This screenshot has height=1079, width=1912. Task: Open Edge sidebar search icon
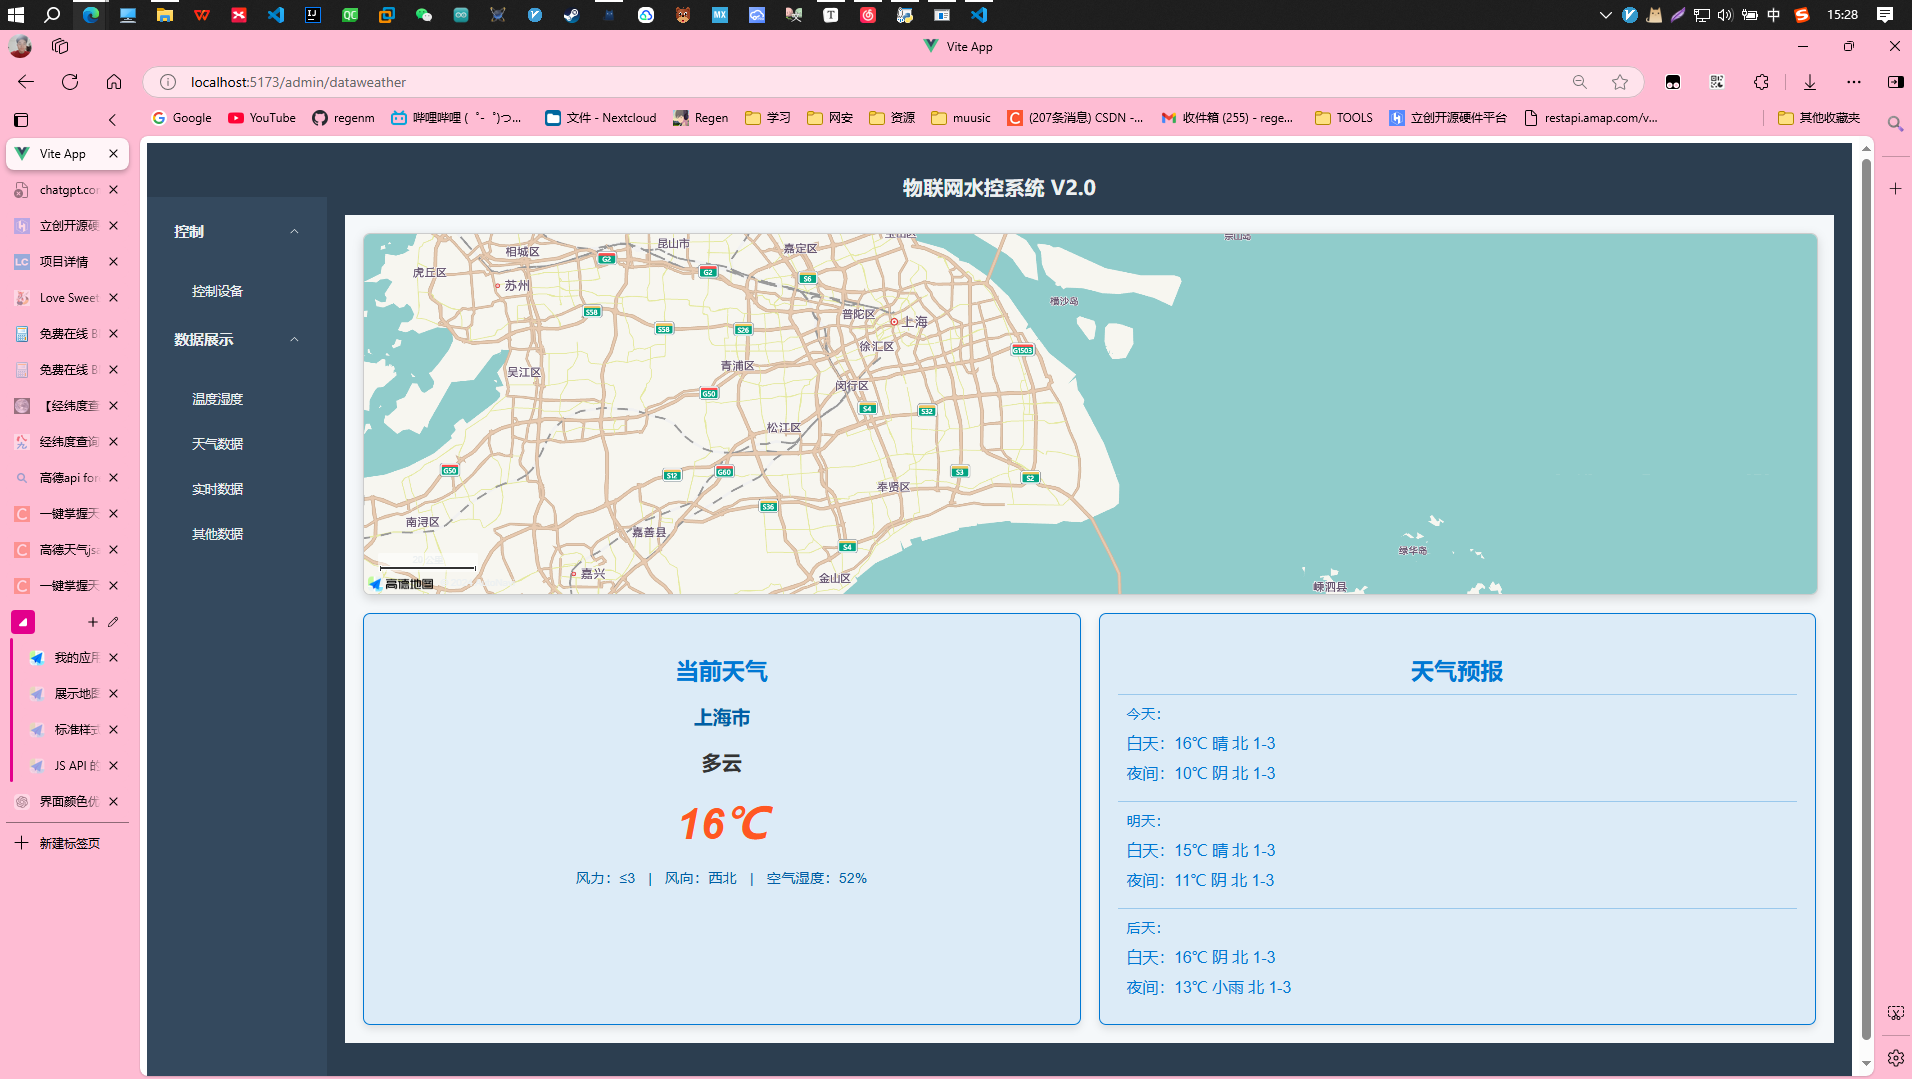point(1895,124)
